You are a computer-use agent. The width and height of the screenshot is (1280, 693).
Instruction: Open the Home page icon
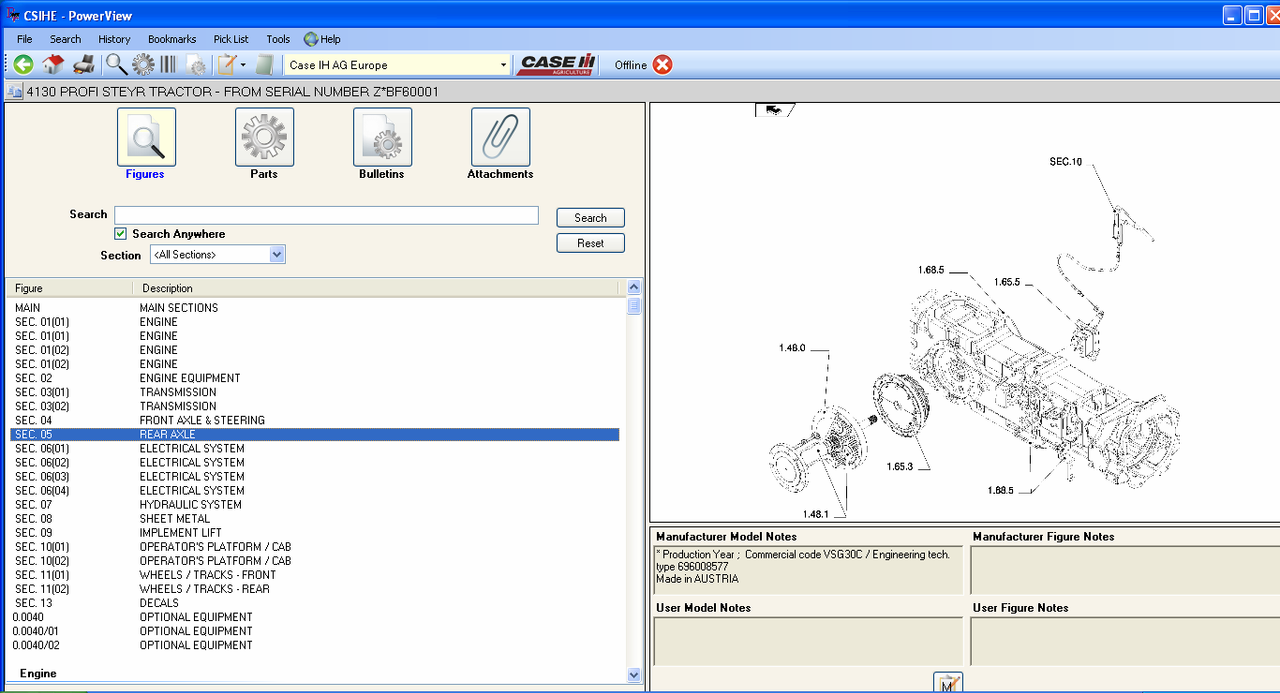(53, 65)
